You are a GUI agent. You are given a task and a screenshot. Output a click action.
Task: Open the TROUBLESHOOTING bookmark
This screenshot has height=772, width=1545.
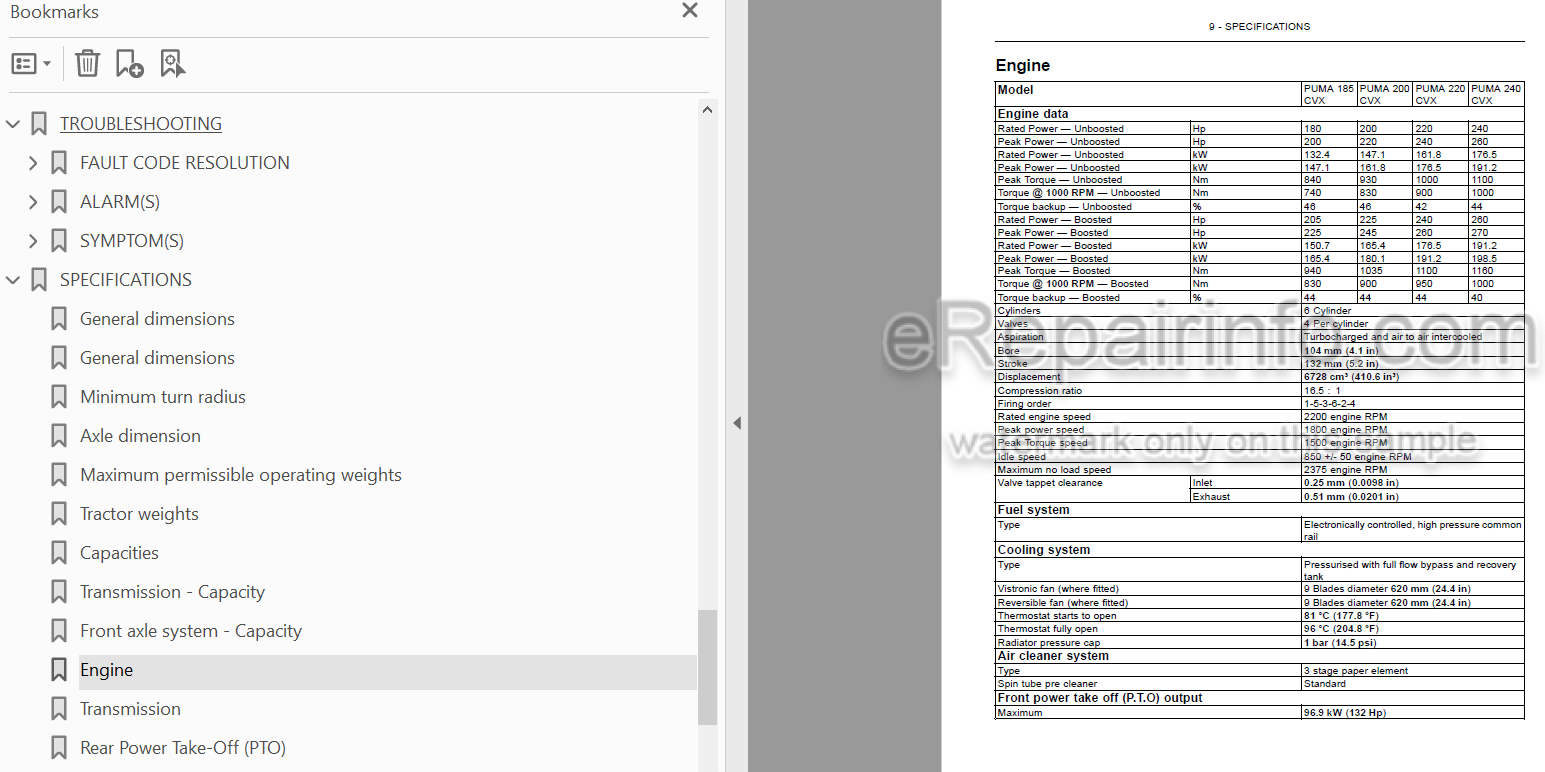click(x=141, y=124)
